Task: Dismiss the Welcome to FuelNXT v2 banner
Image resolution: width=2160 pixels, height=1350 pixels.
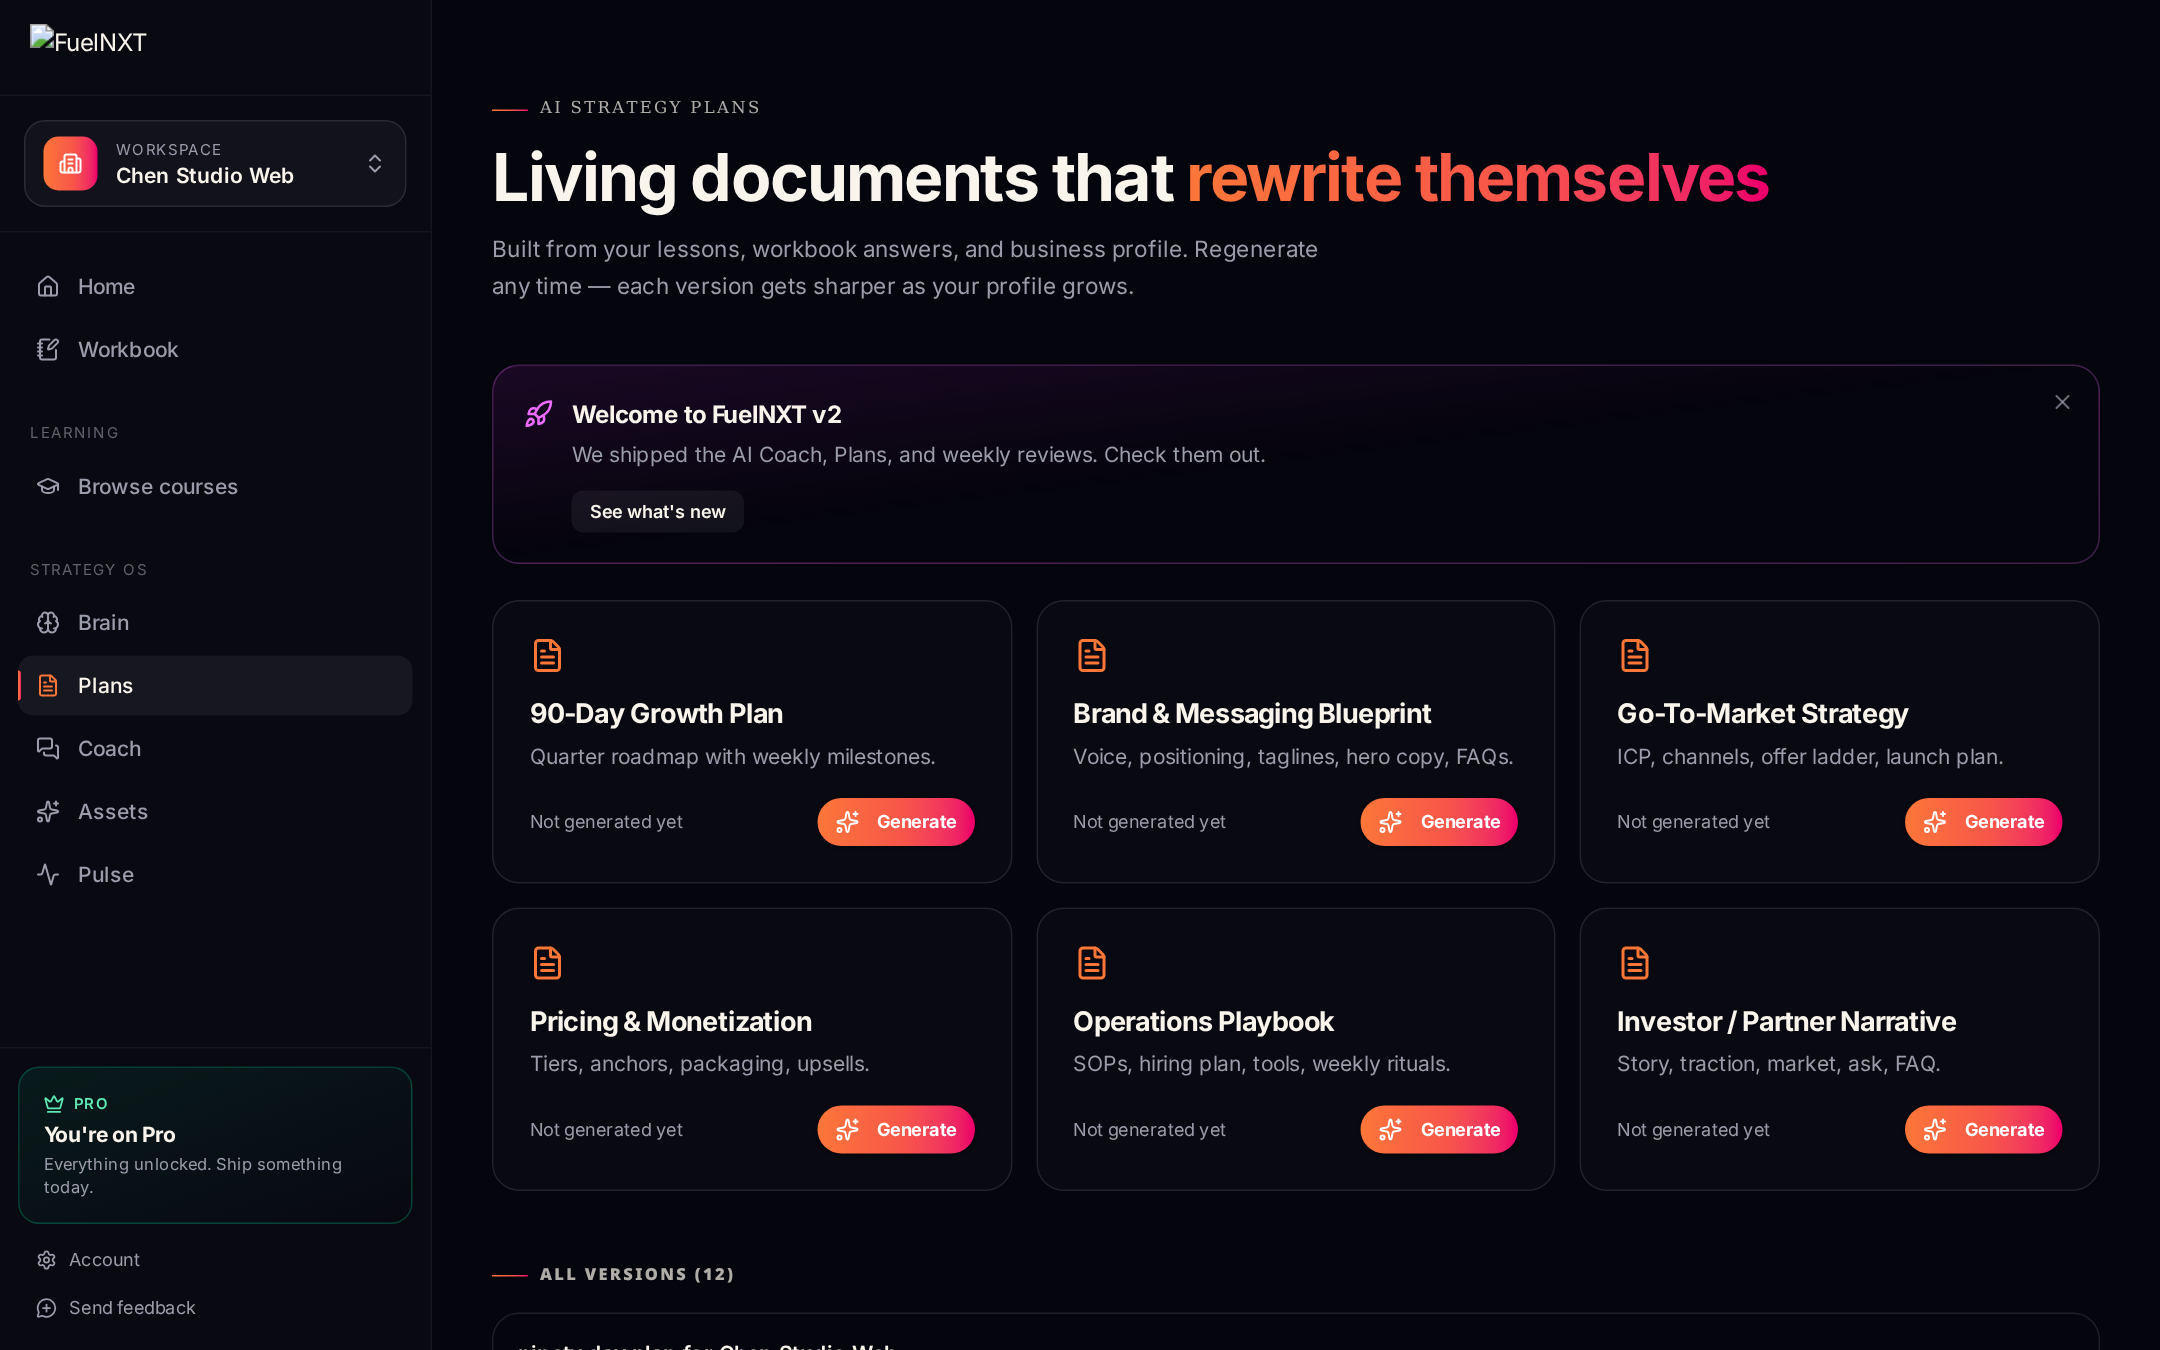Action: click(2062, 402)
